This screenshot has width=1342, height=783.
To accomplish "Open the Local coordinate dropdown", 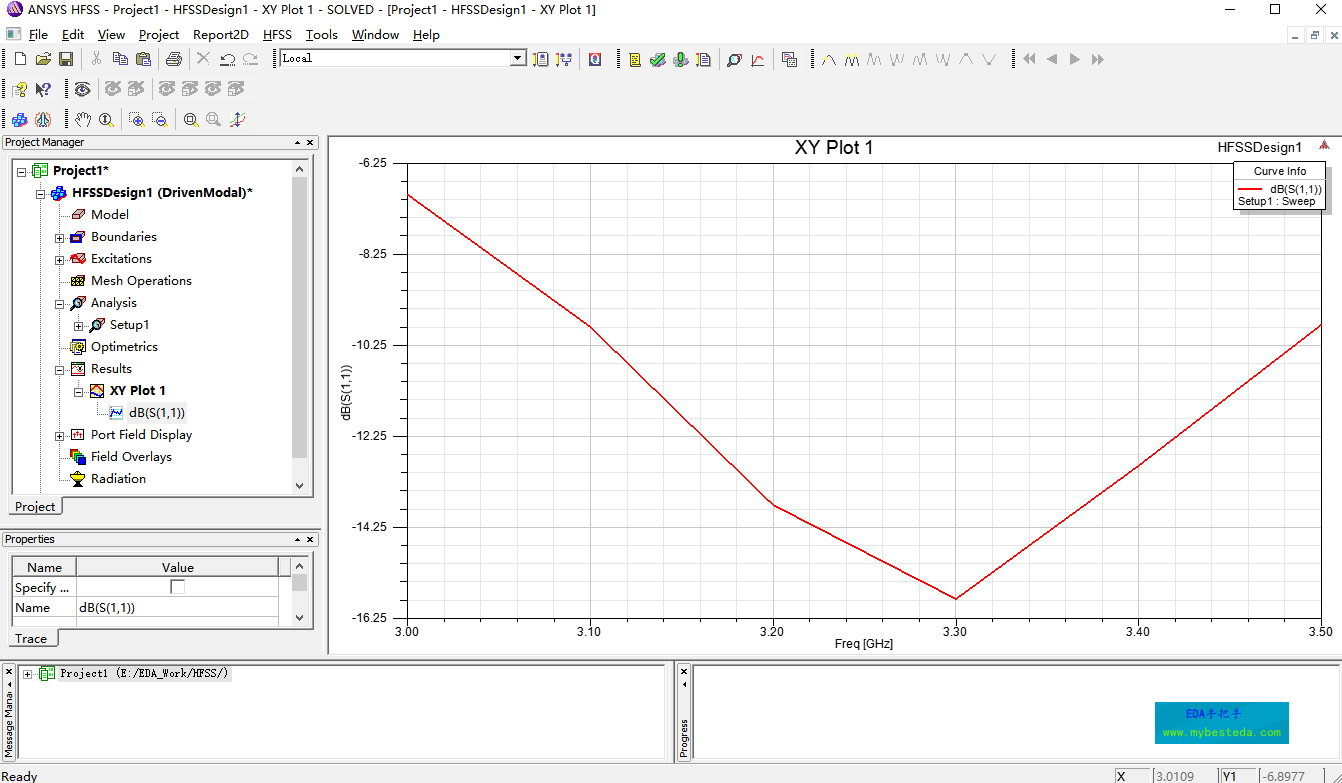I will point(517,59).
